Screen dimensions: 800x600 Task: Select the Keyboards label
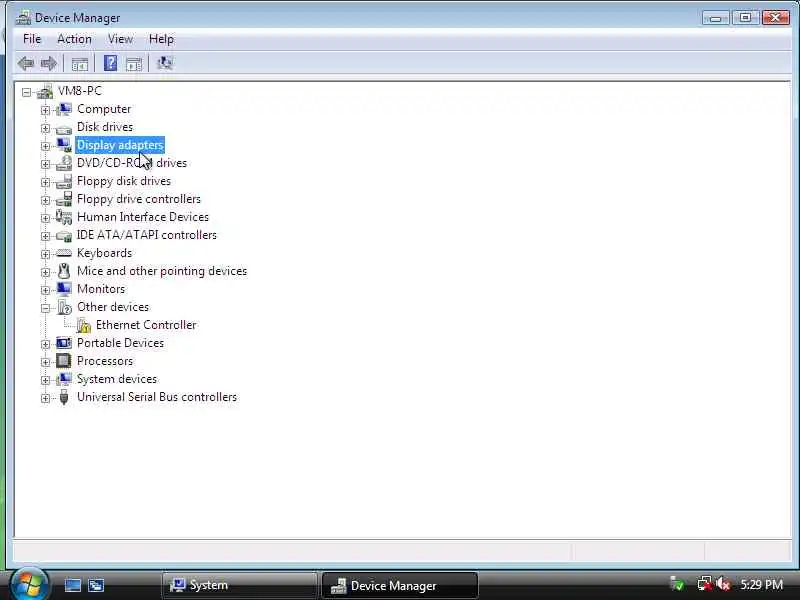coord(105,253)
